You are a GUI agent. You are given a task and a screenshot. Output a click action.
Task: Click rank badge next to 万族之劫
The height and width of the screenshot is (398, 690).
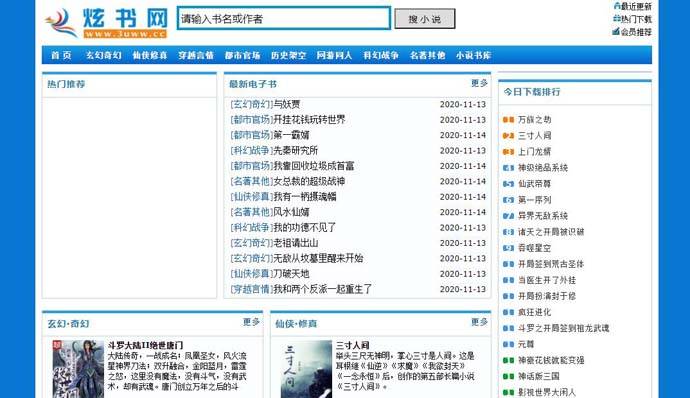(508, 120)
